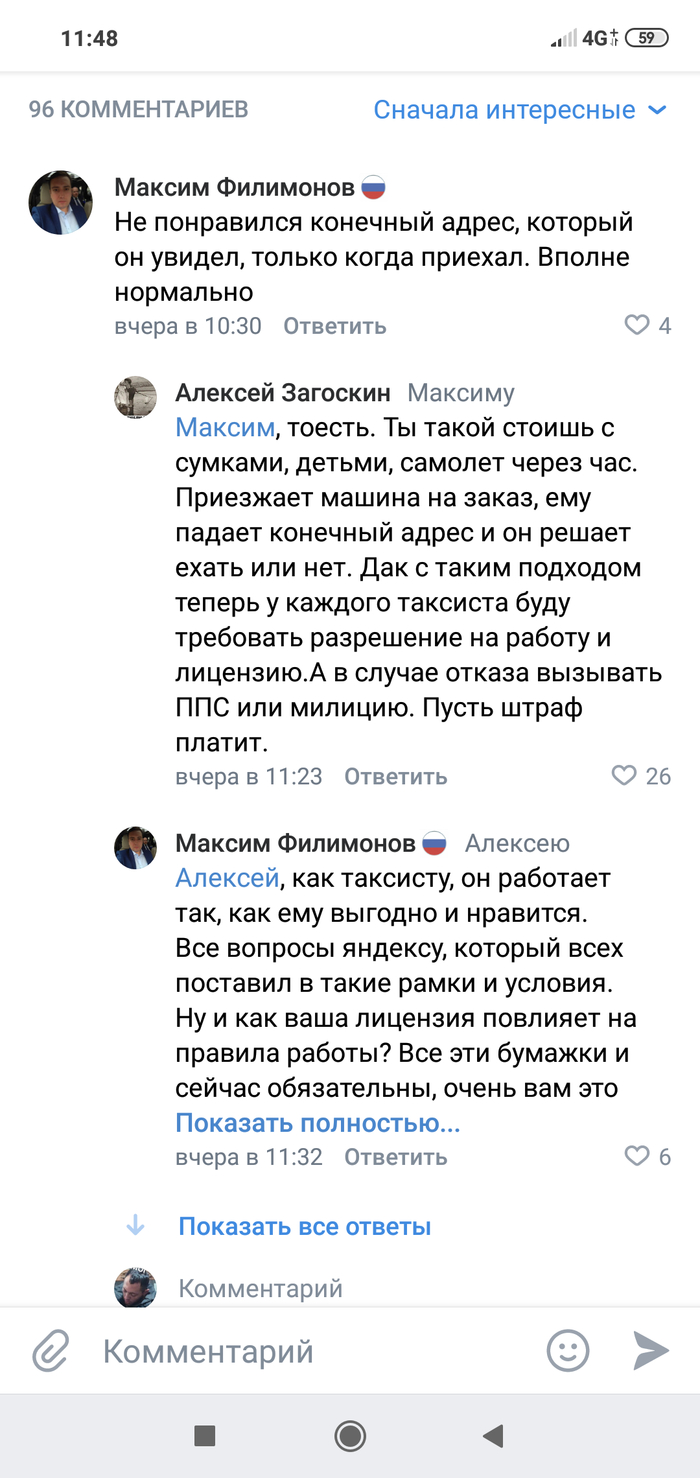This screenshot has width=700, height=1478.
Task: Open the blue 'Максим' mention link
Action: tap(224, 428)
